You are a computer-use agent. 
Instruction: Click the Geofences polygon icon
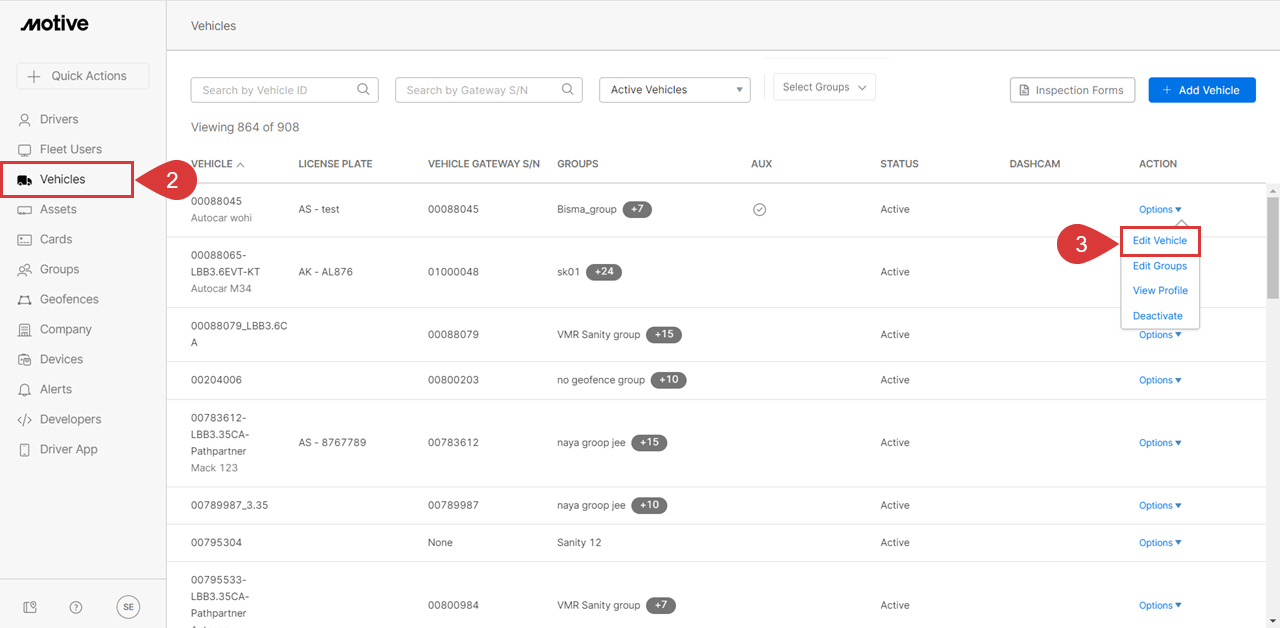25,299
